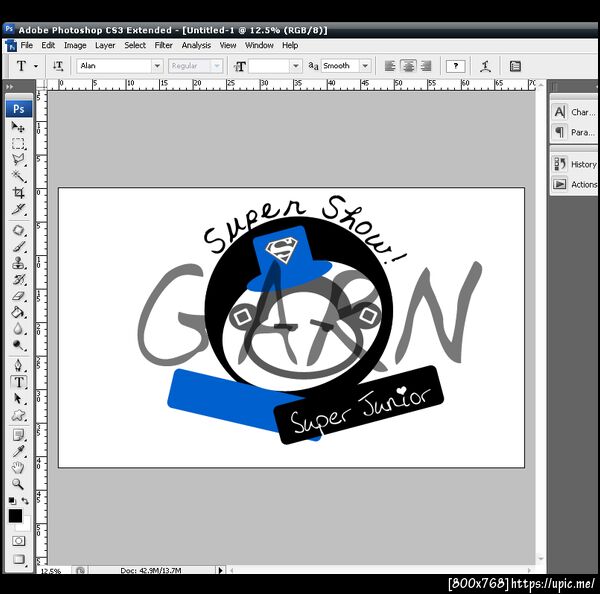Viewport: 600px width, 594px height.
Task: Toggle text orientation button
Action: click(58, 66)
